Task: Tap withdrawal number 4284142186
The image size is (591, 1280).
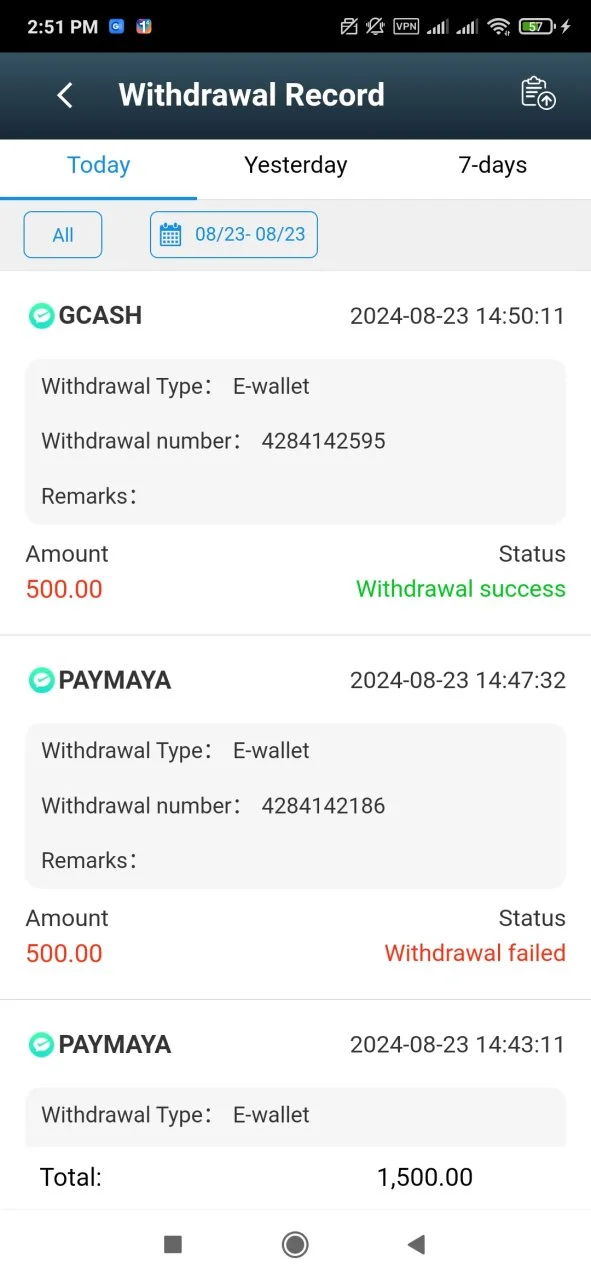Action: pos(323,805)
